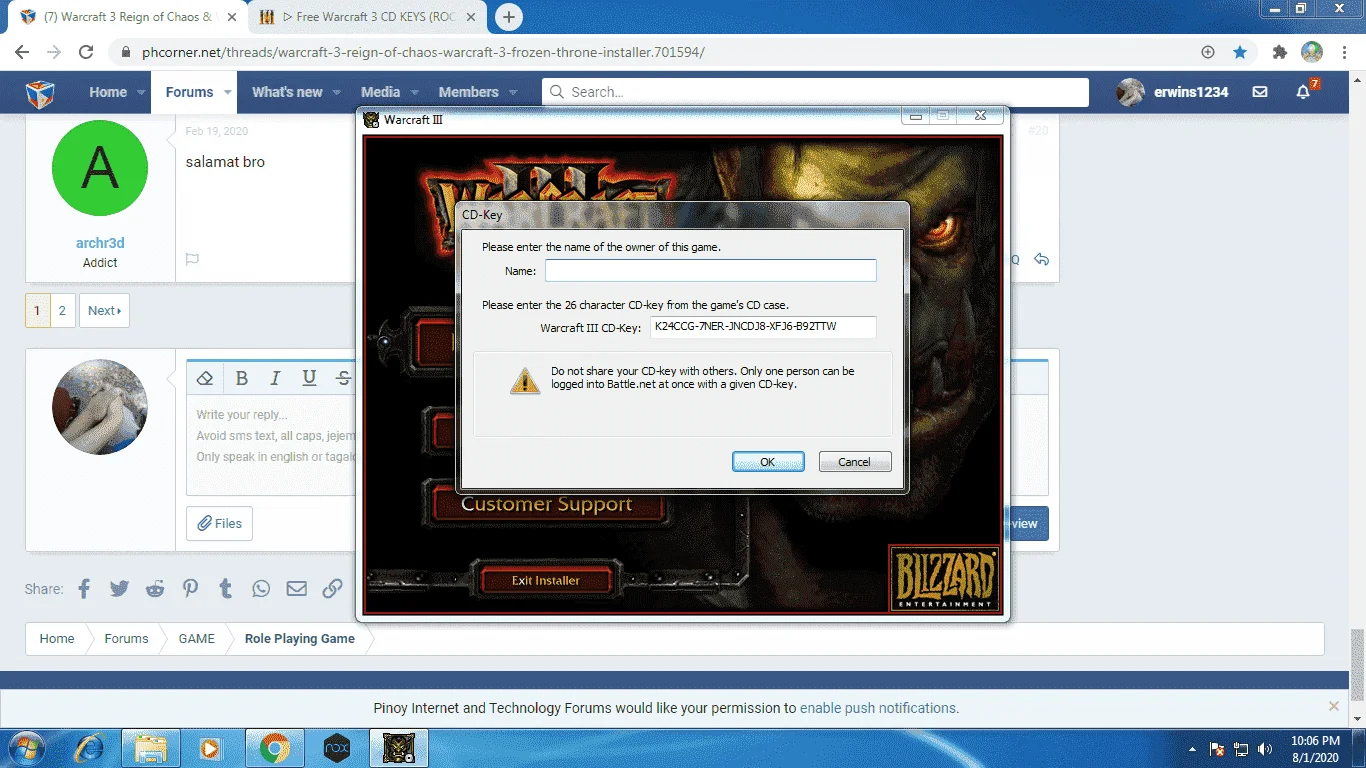Open the Chrome profile avatar
1366x768 pixels.
tap(1312, 52)
